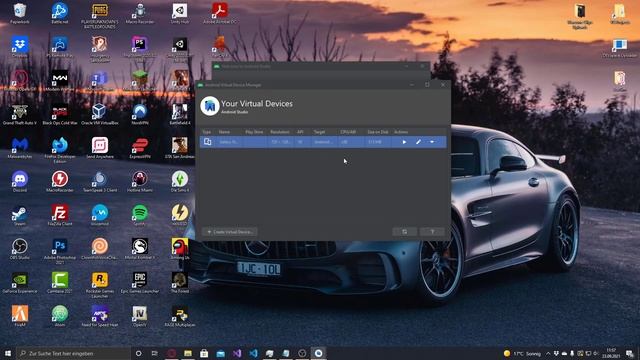The height and width of the screenshot is (360, 640).
Task: Open the Black Ops Cold War shortcut
Action: tap(60, 115)
